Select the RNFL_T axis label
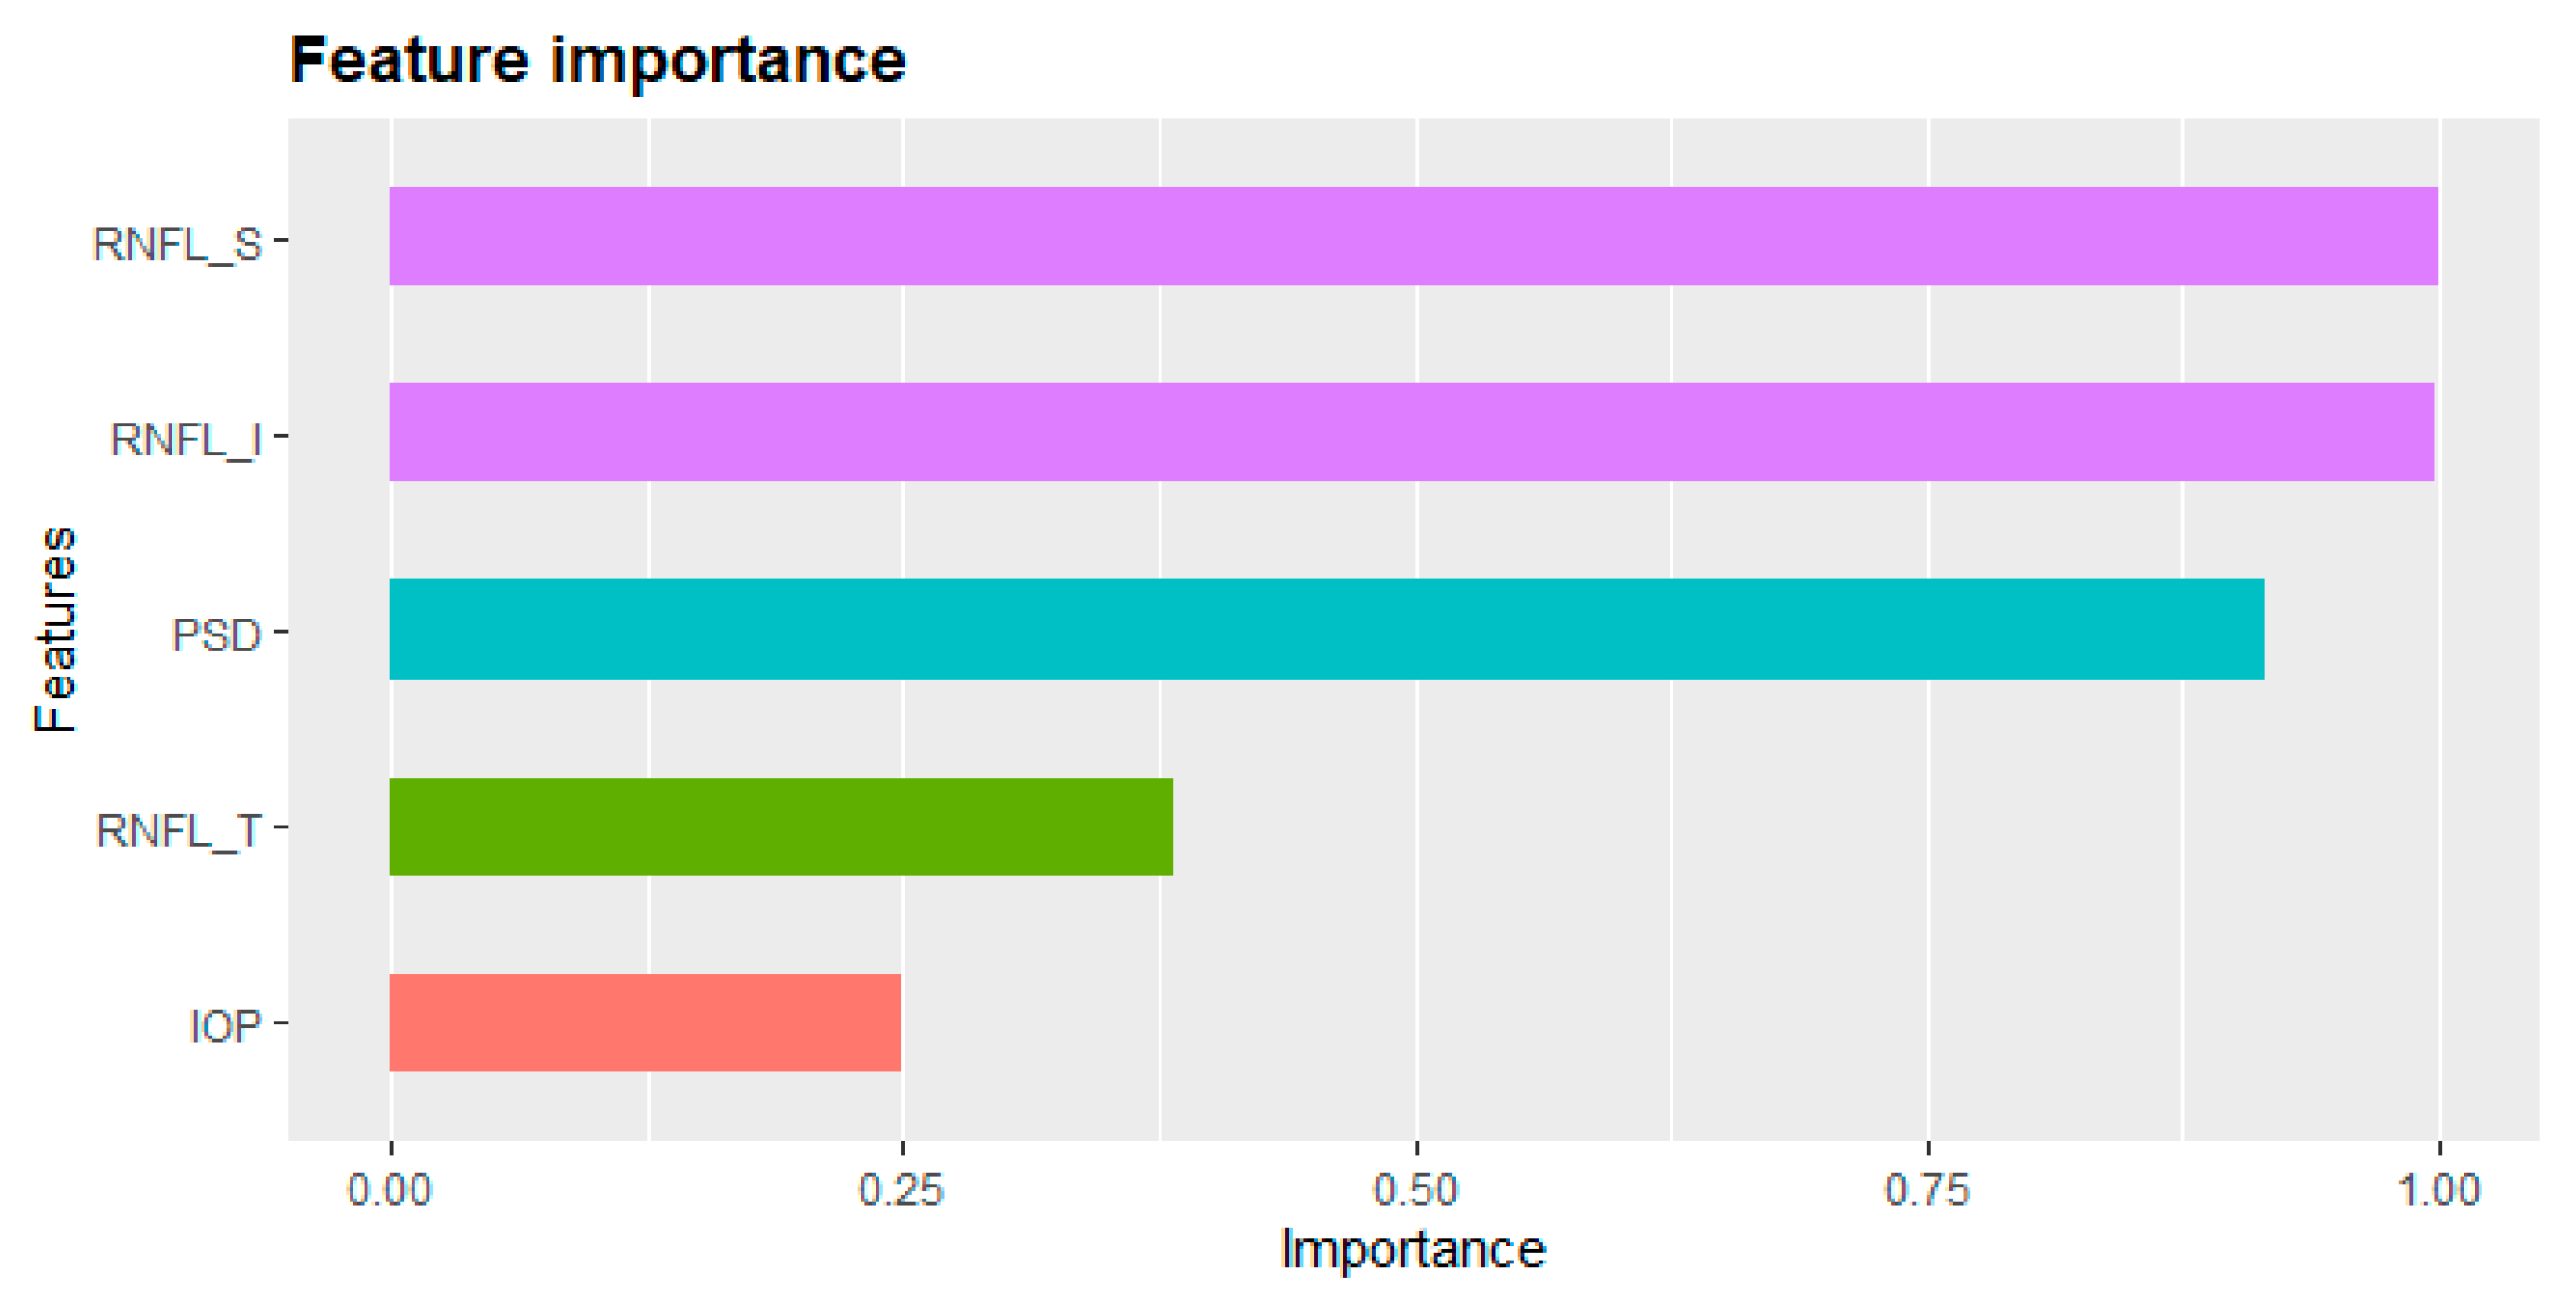Screen dimensions: 2576x1298 178,831
